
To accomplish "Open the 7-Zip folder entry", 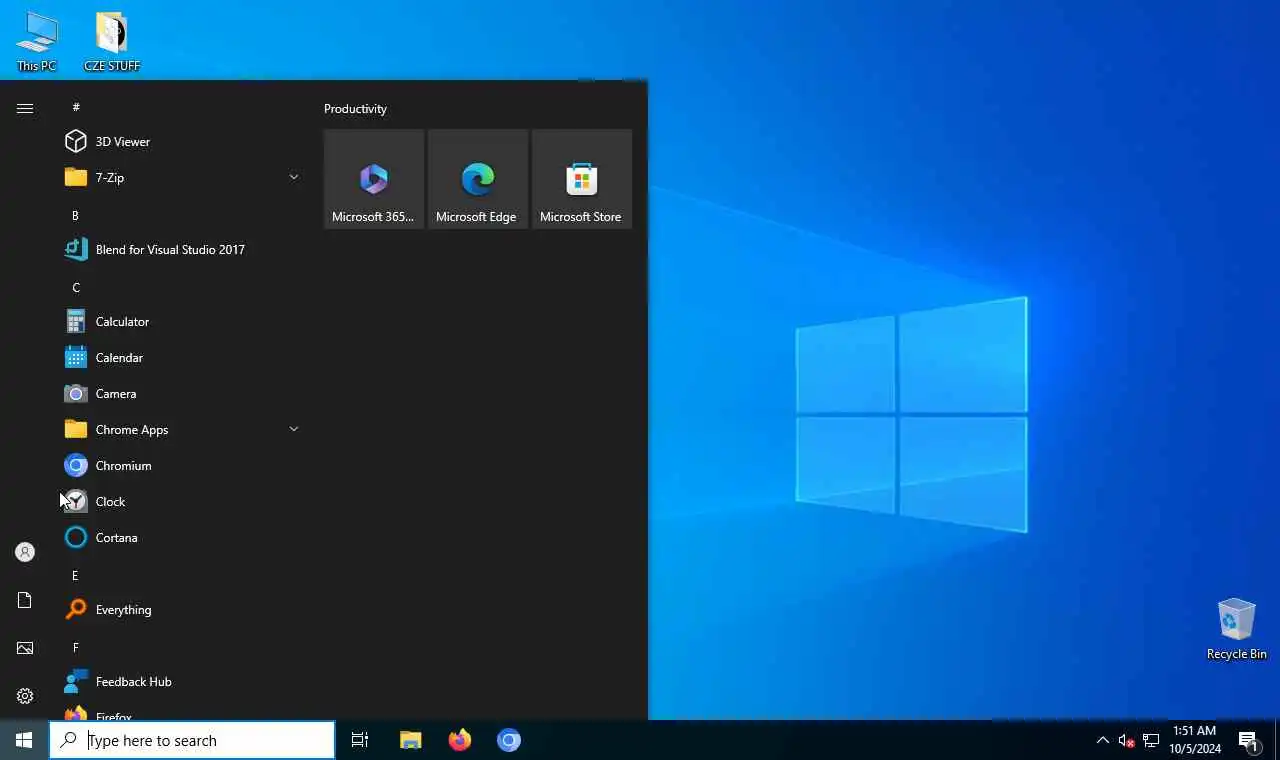I will click(x=180, y=178).
